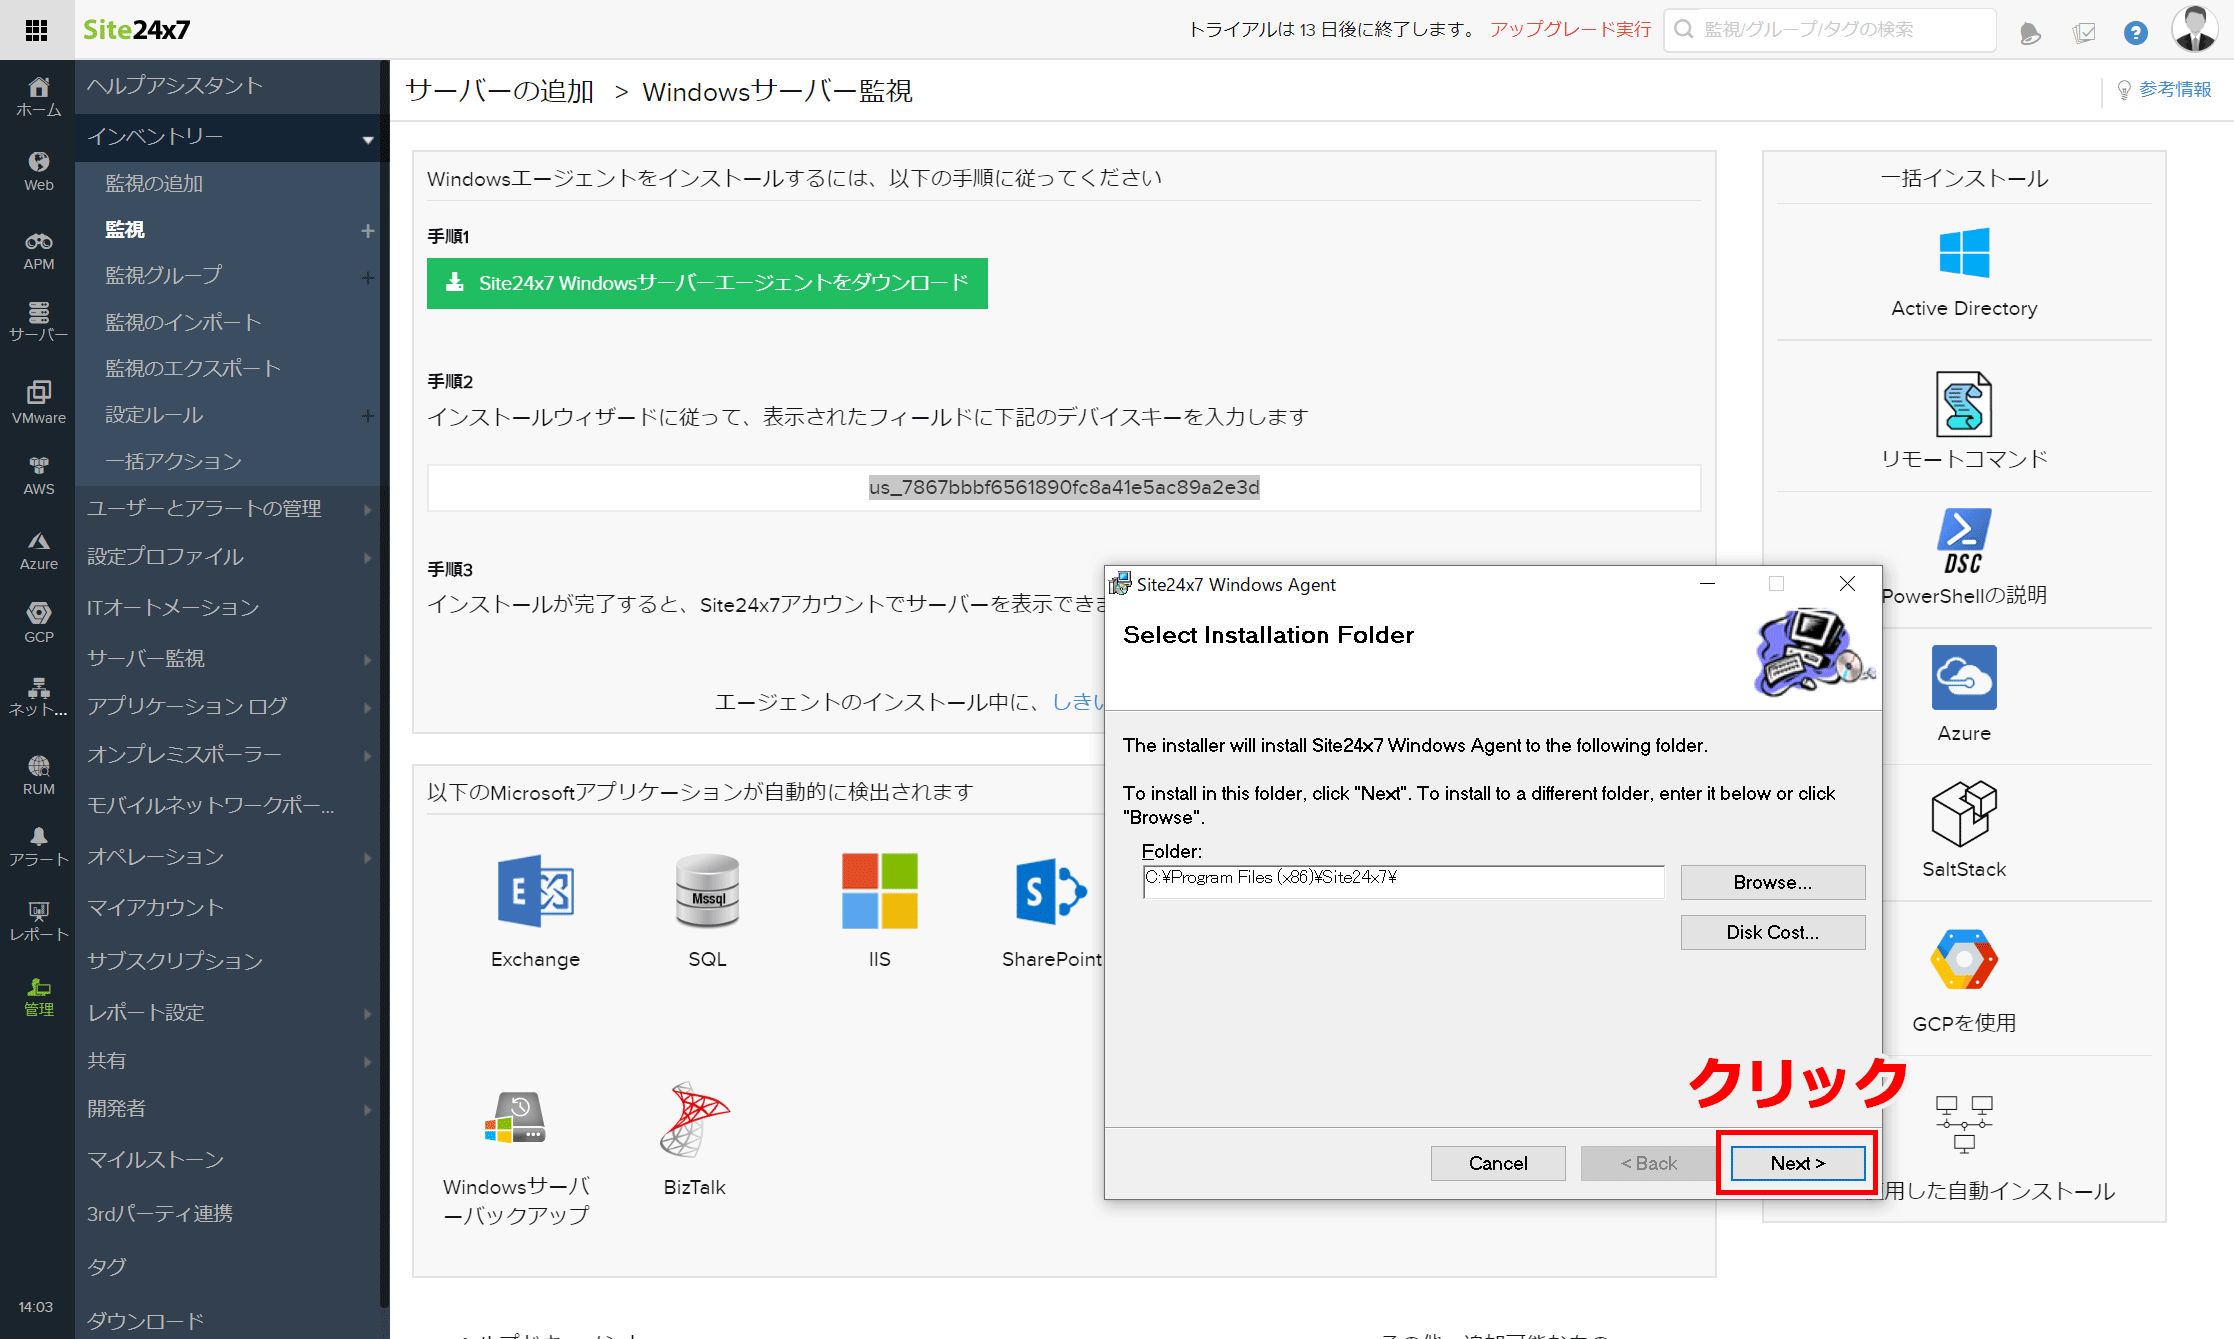Expand サーバー監視 submenu

pyautogui.click(x=367, y=660)
